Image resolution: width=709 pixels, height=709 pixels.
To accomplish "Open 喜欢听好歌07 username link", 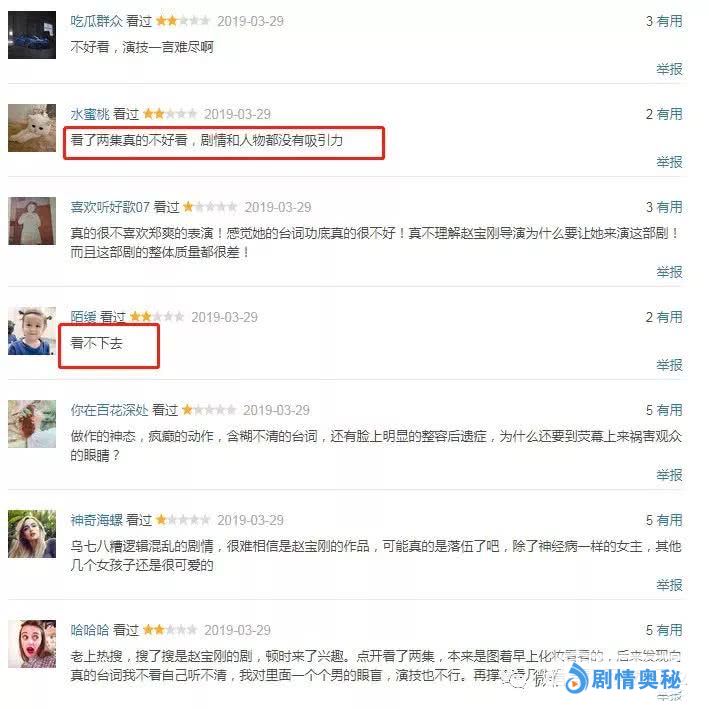I will click(110, 207).
